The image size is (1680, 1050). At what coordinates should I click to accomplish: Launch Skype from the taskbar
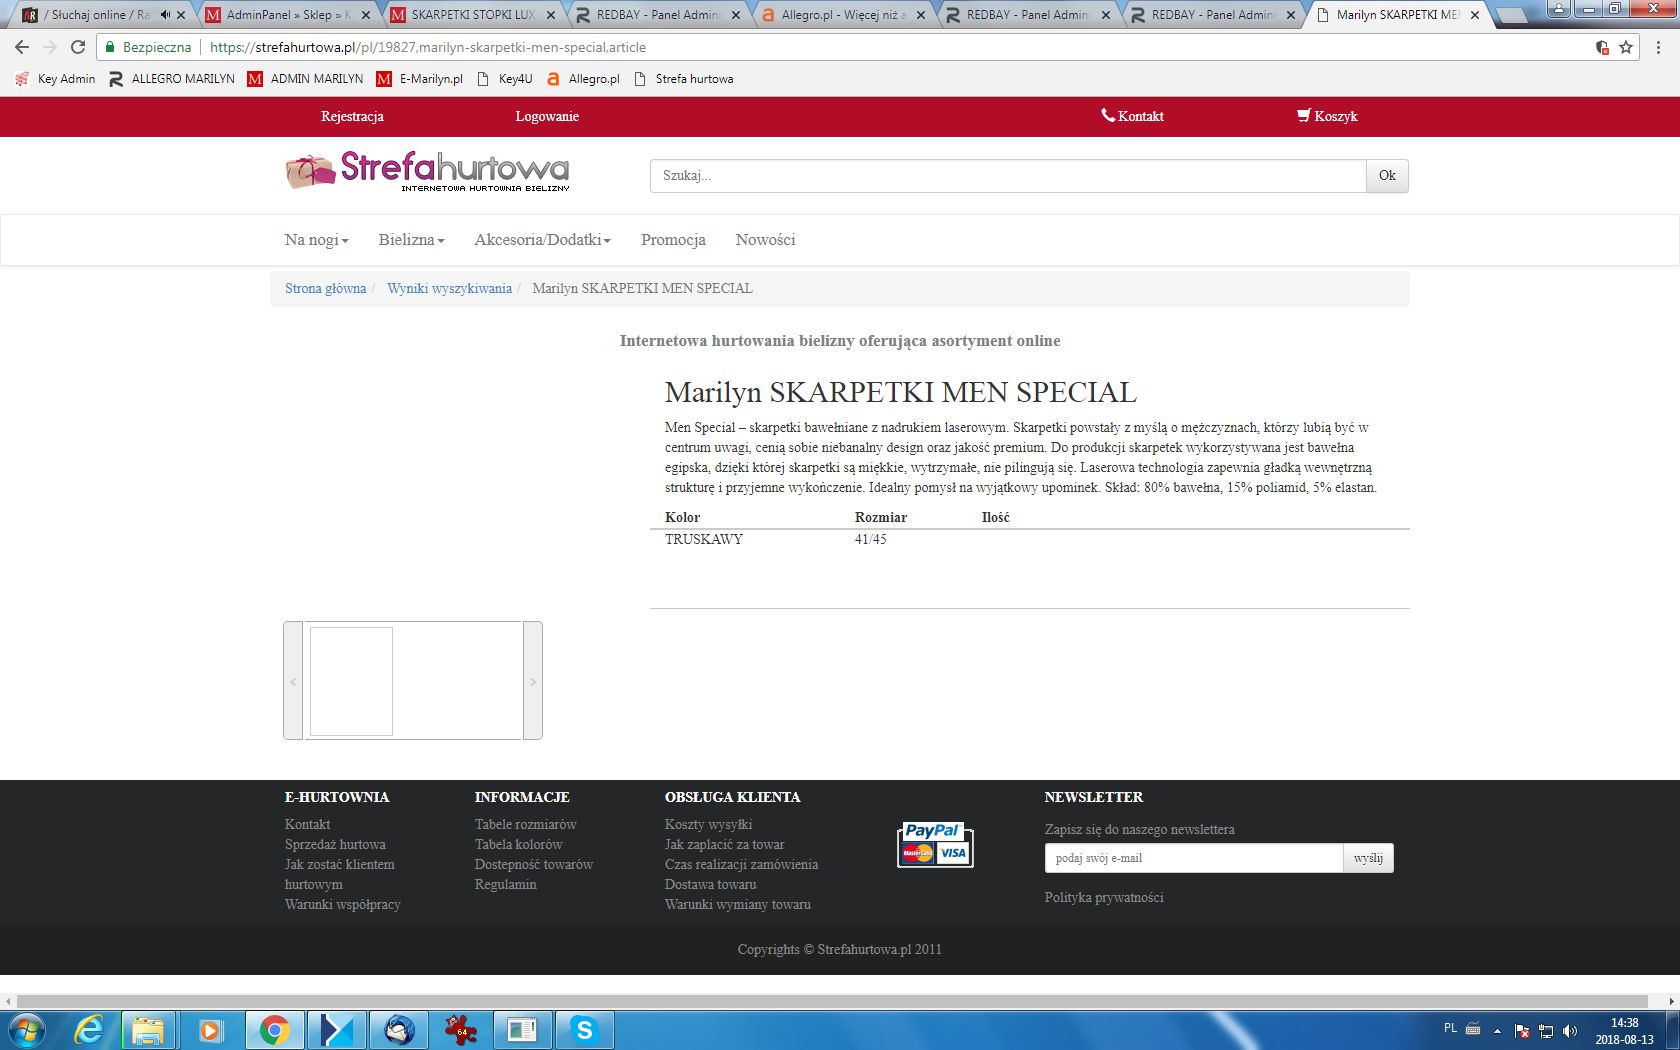[584, 1029]
